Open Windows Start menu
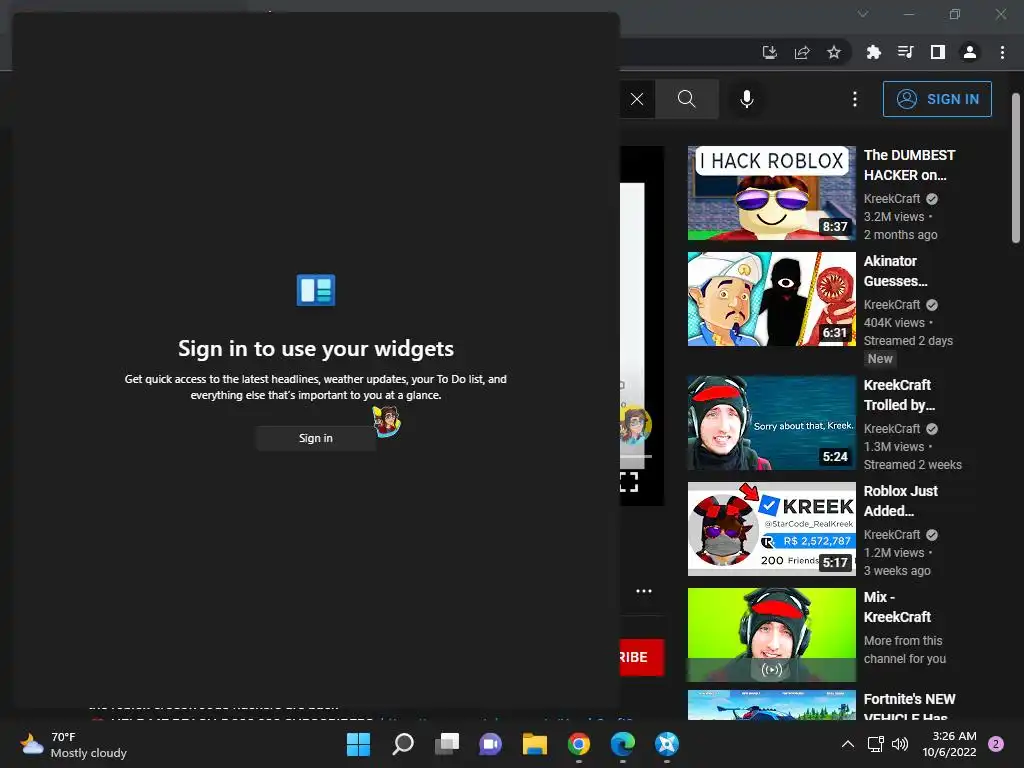Screen dimensions: 1024x768 [358, 744]
